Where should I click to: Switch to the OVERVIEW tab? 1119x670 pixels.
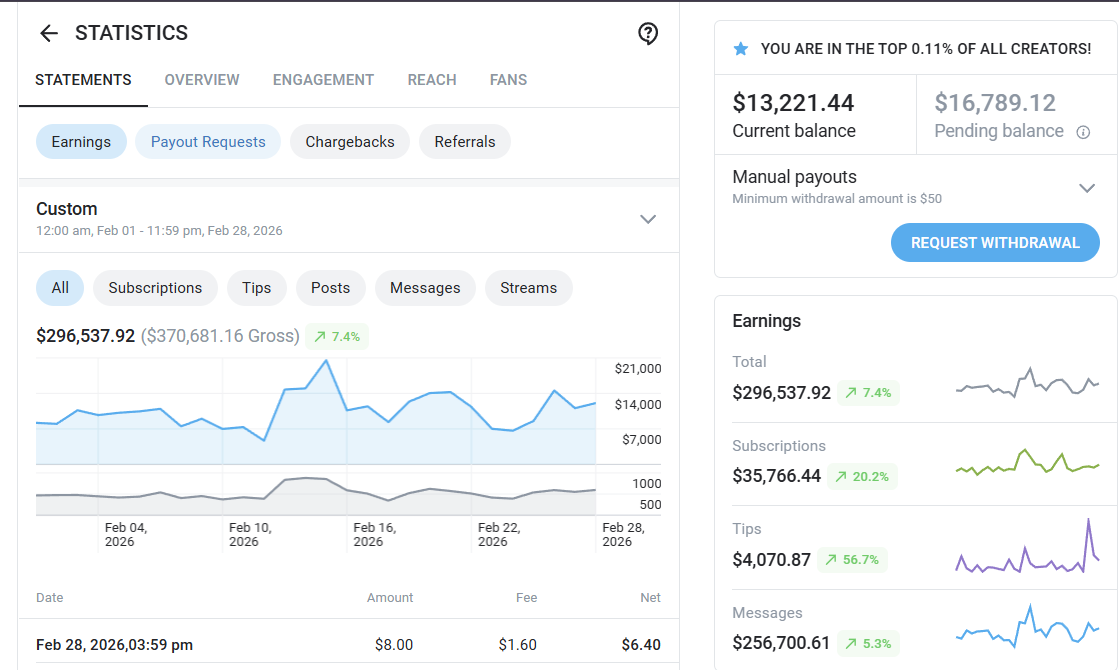point(202,80)
